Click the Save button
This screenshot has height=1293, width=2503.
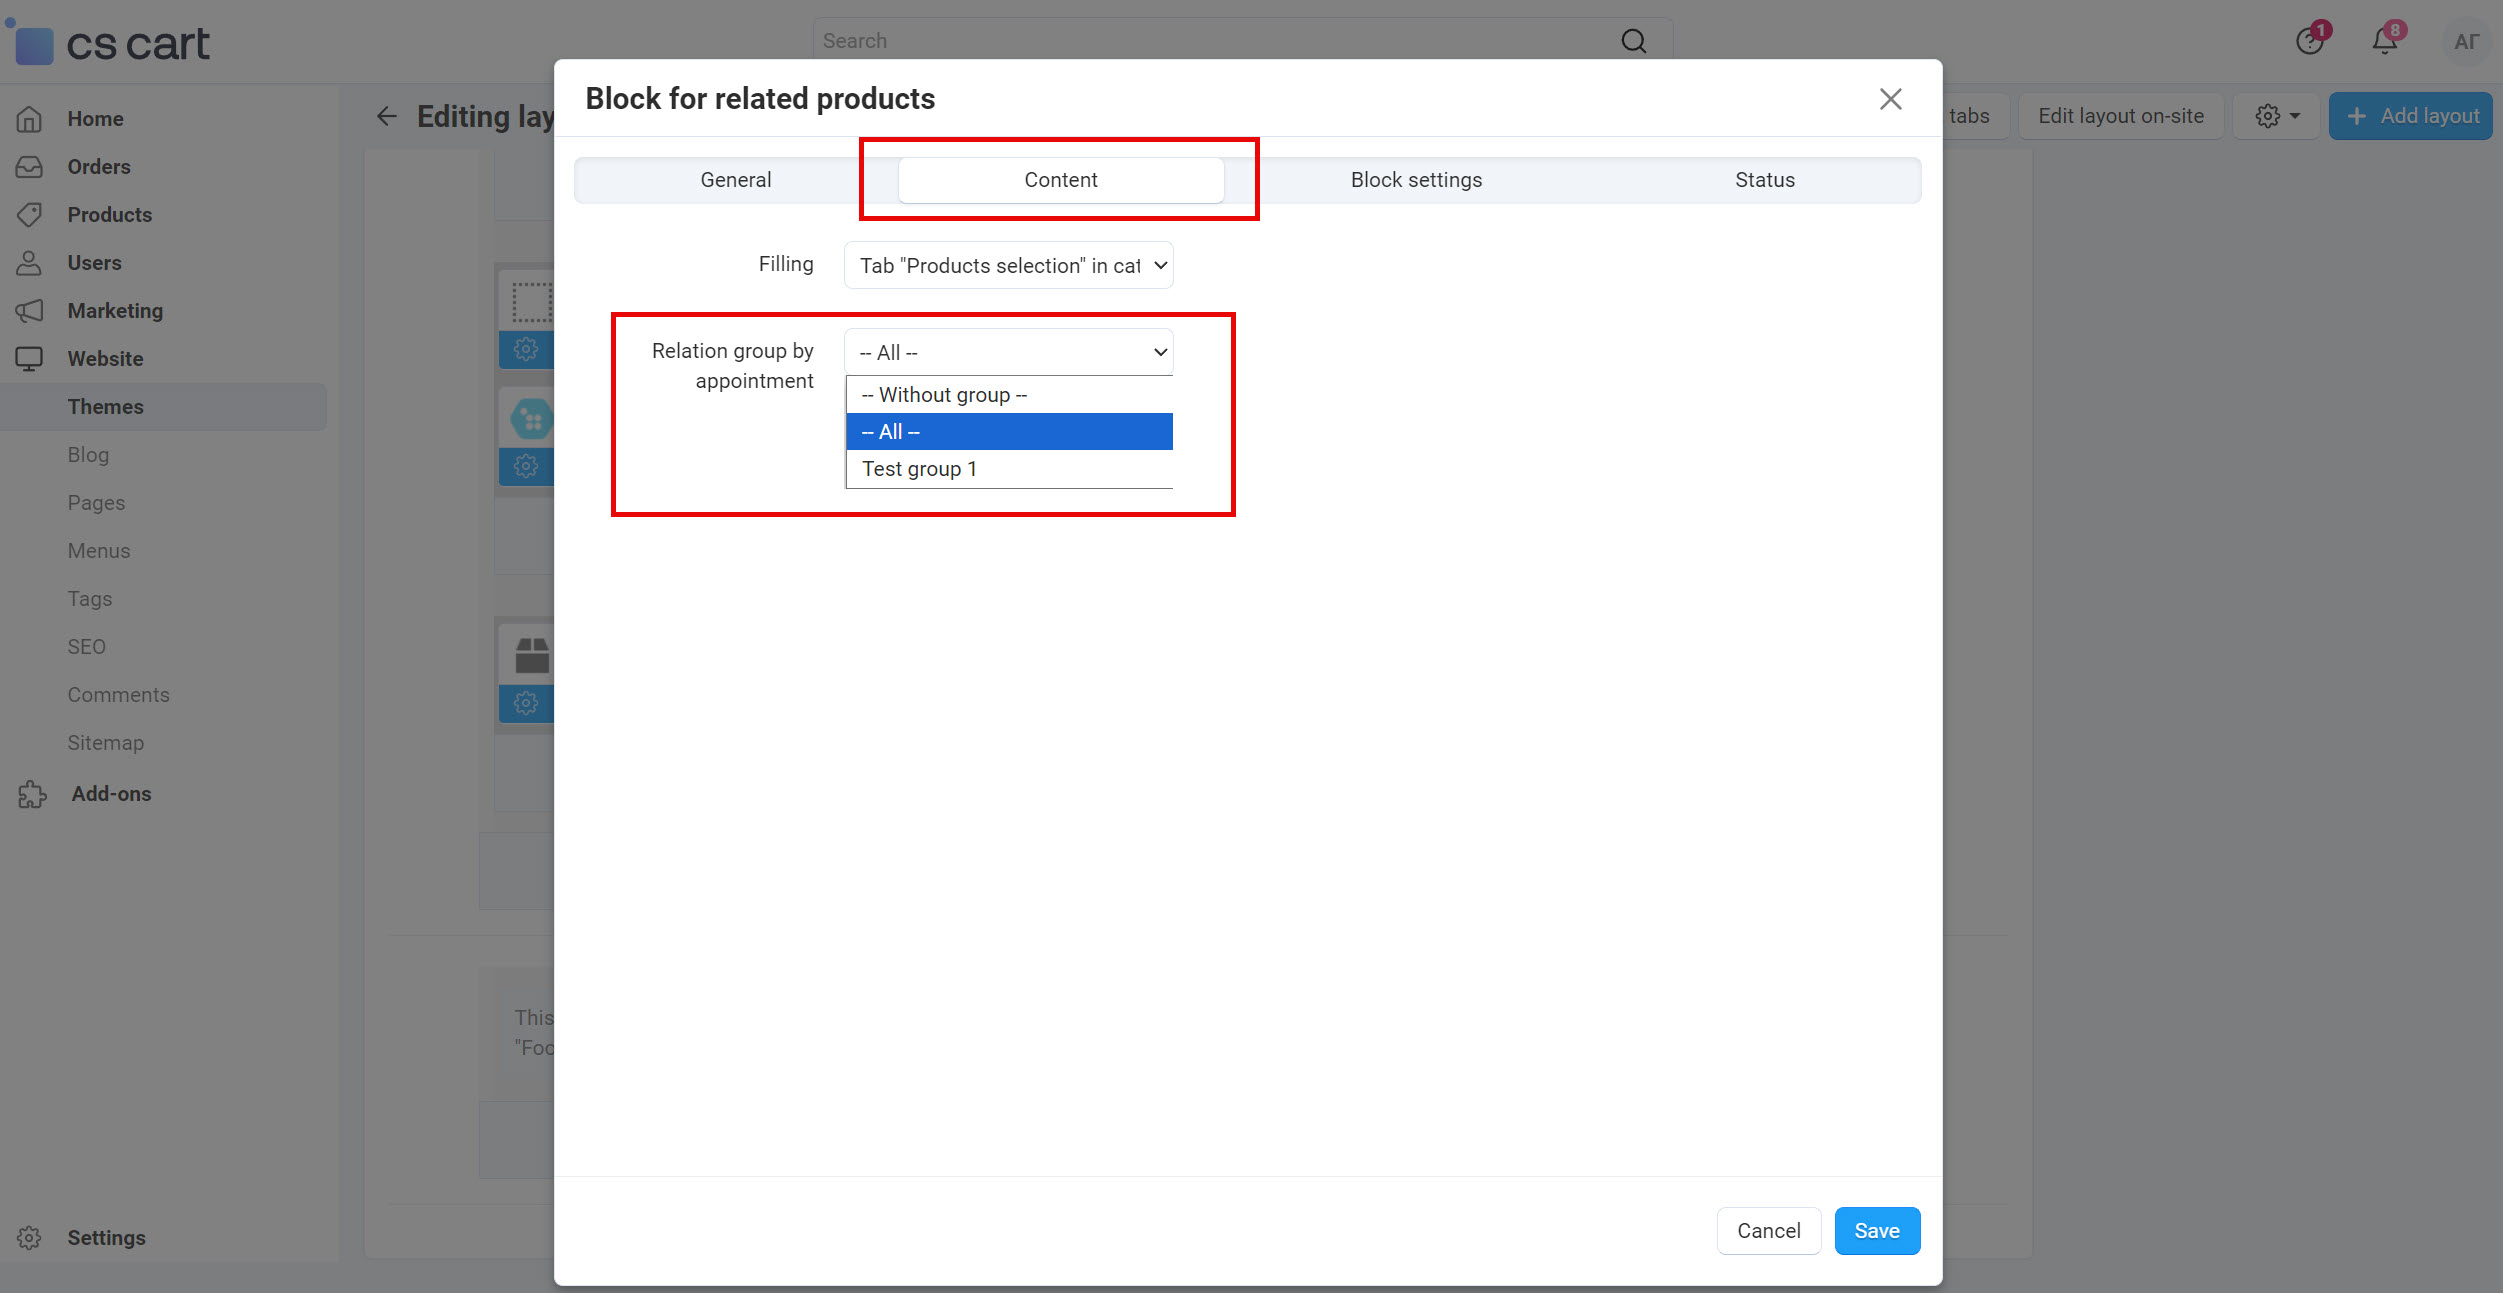point(1877,1231)
